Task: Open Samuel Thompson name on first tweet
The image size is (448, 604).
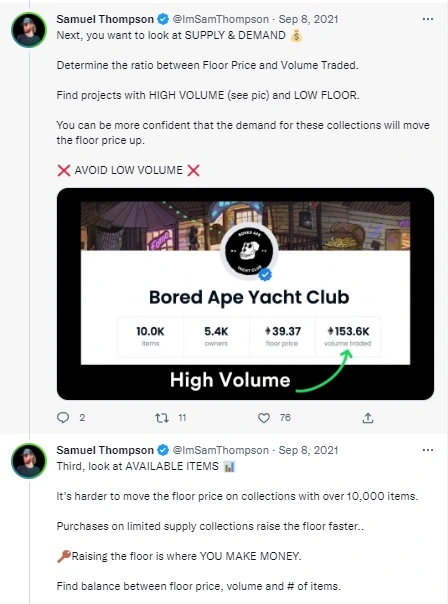Action: pyautogui.click(x=105, y=19)
